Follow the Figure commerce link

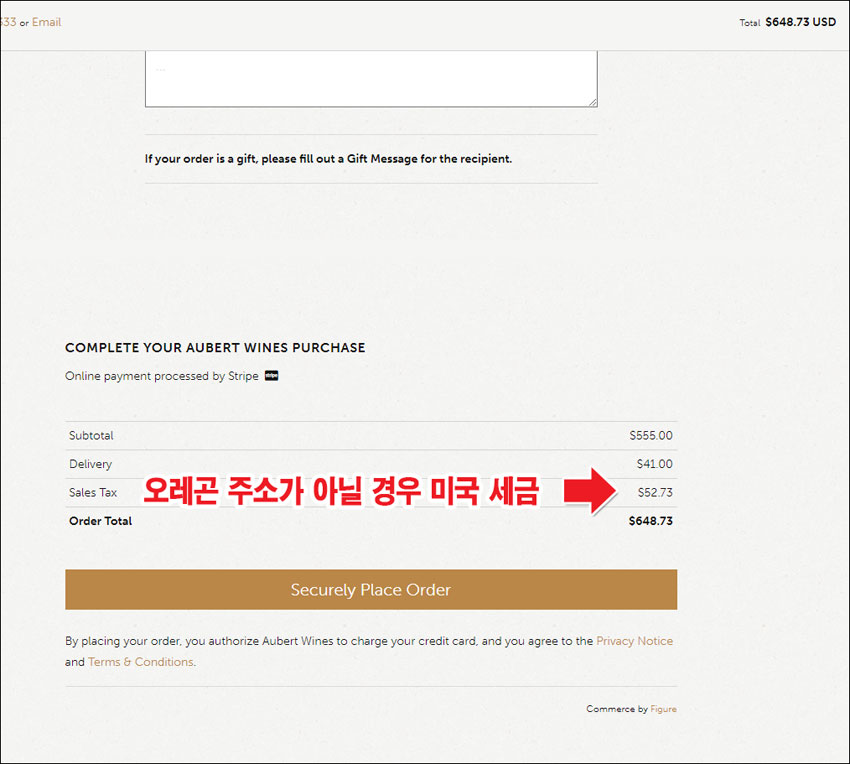[664, 709]
